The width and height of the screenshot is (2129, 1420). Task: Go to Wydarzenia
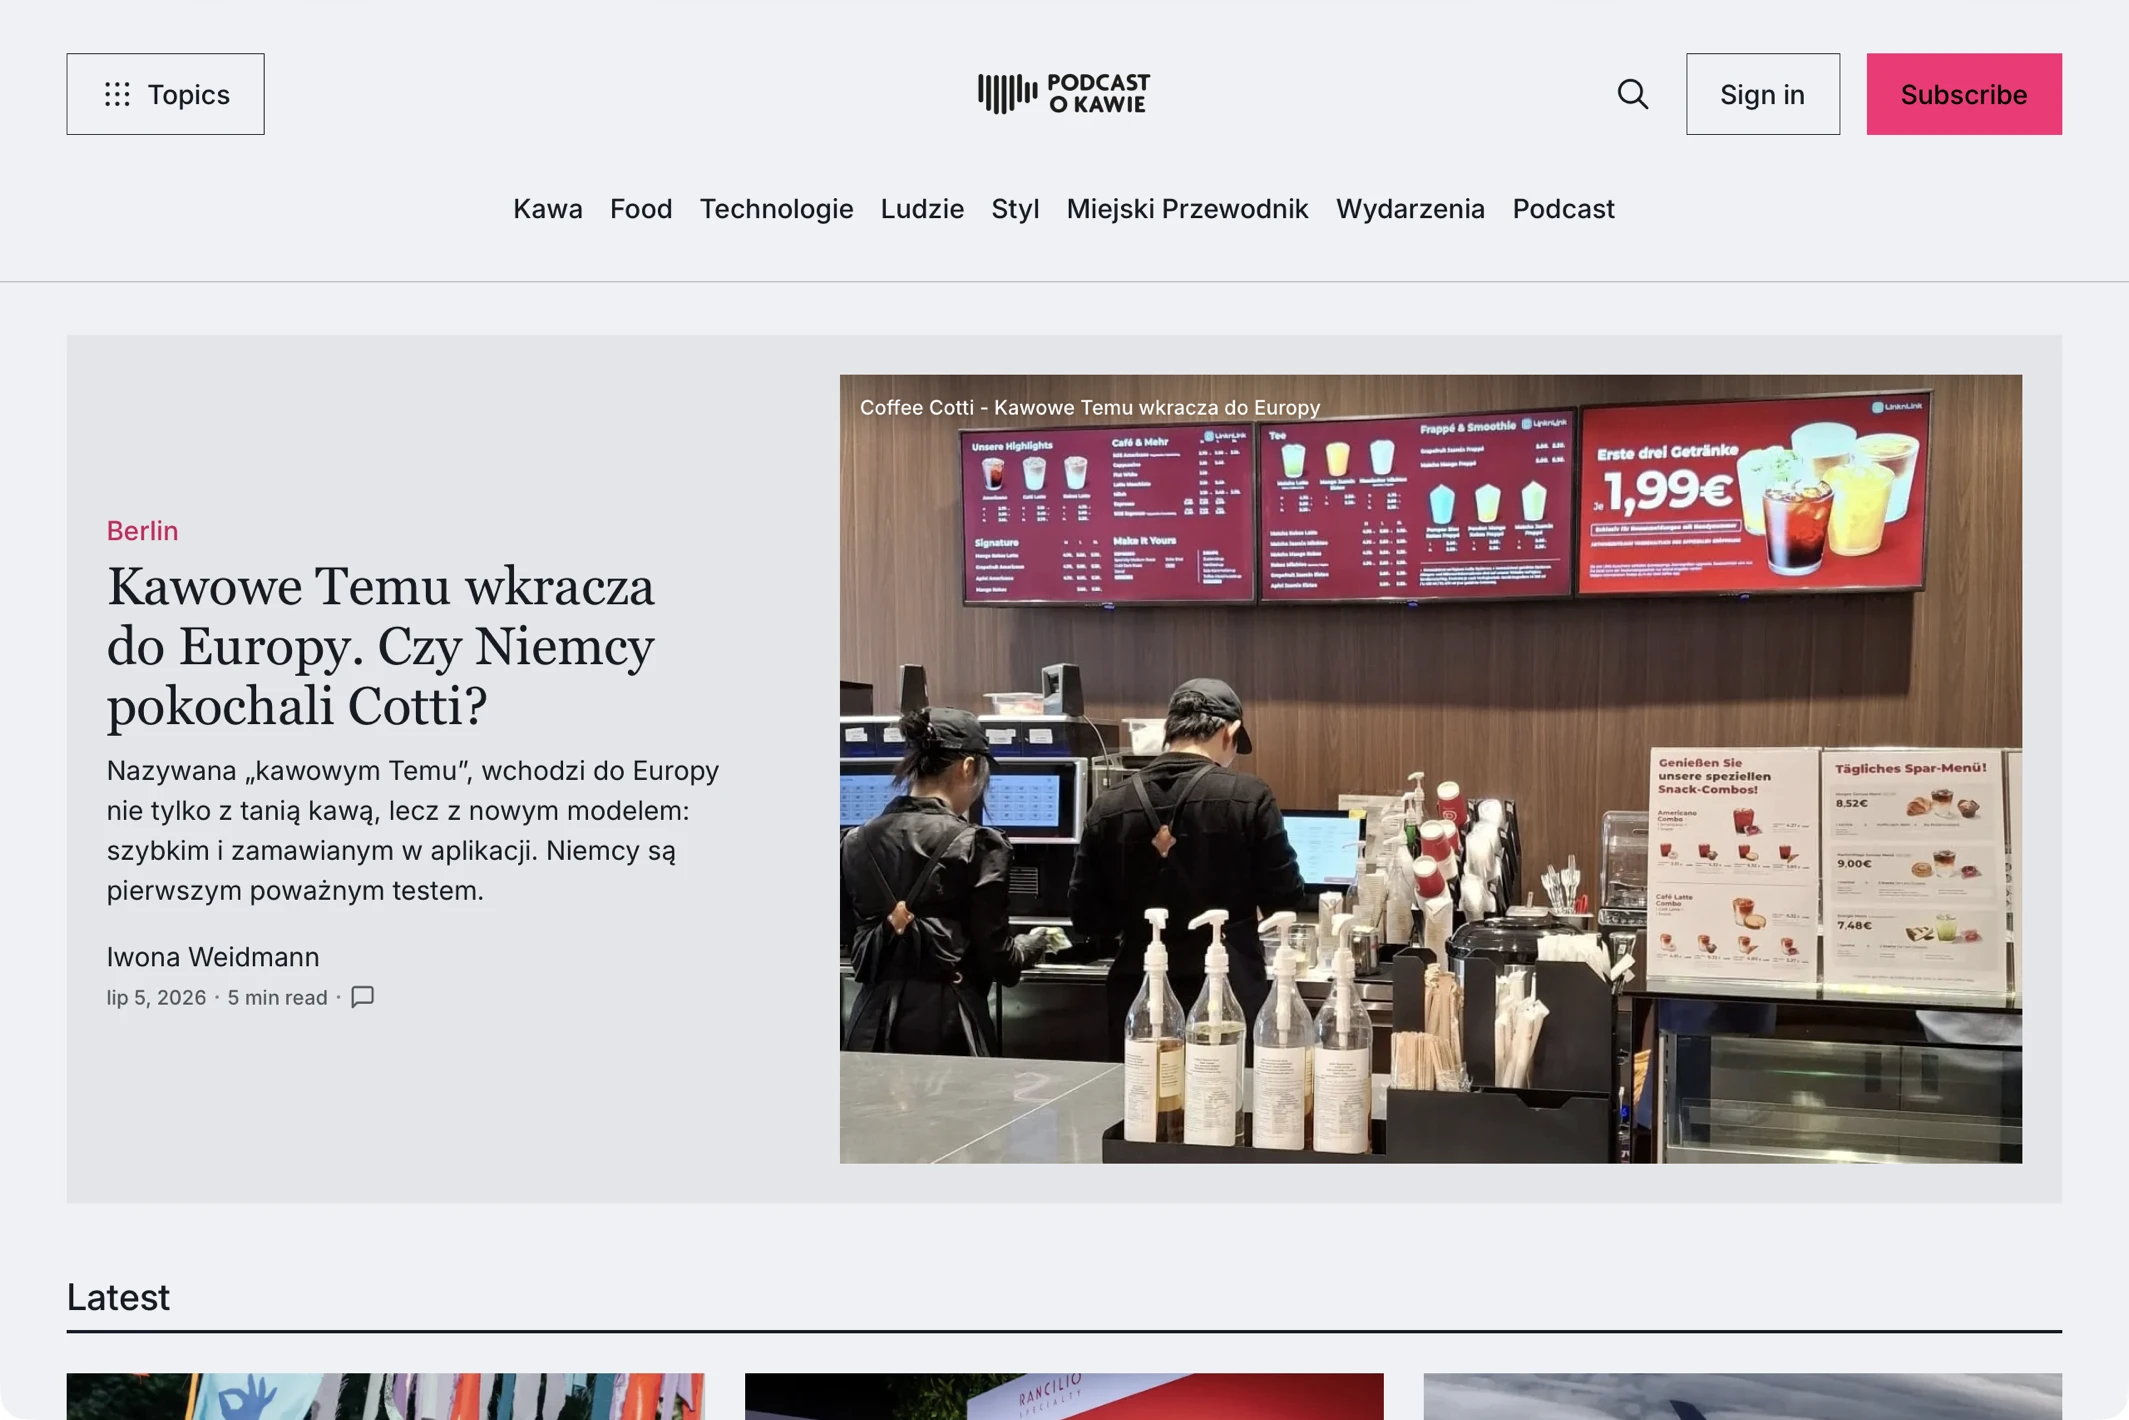pyautogui.click(x=1410, y=208)
